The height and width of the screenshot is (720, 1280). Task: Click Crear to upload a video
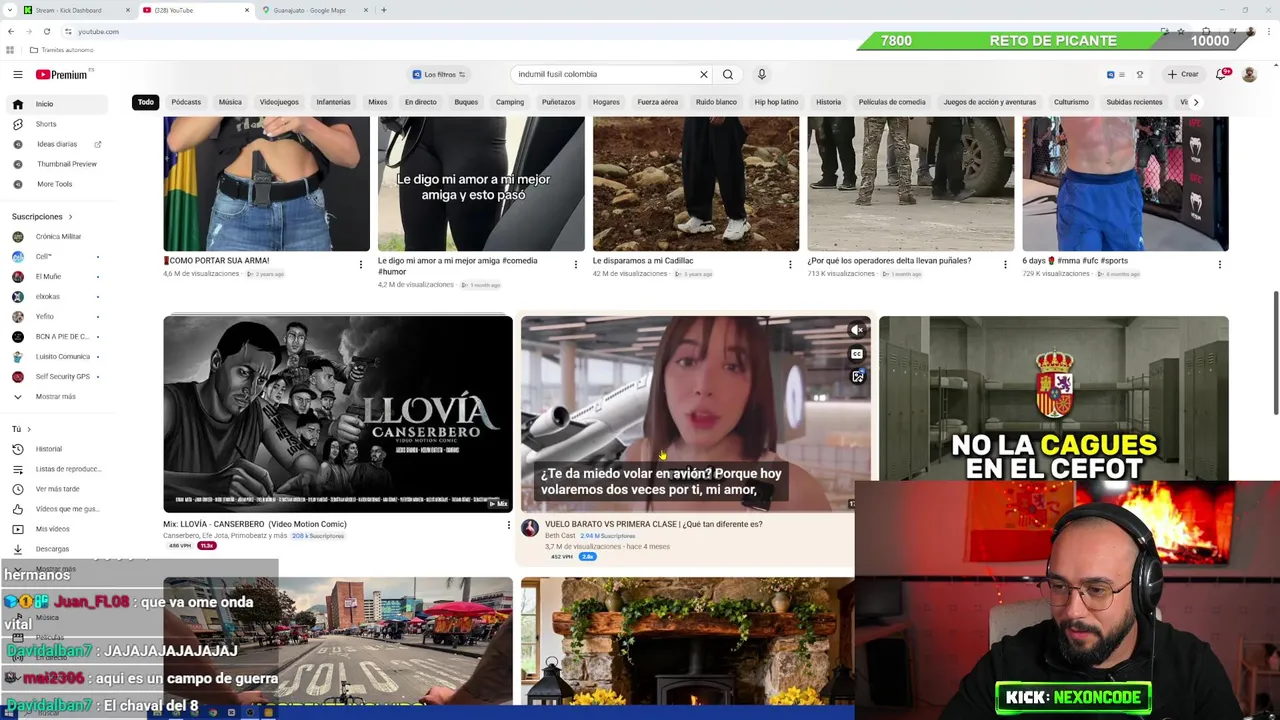(x=1182, y=74)
